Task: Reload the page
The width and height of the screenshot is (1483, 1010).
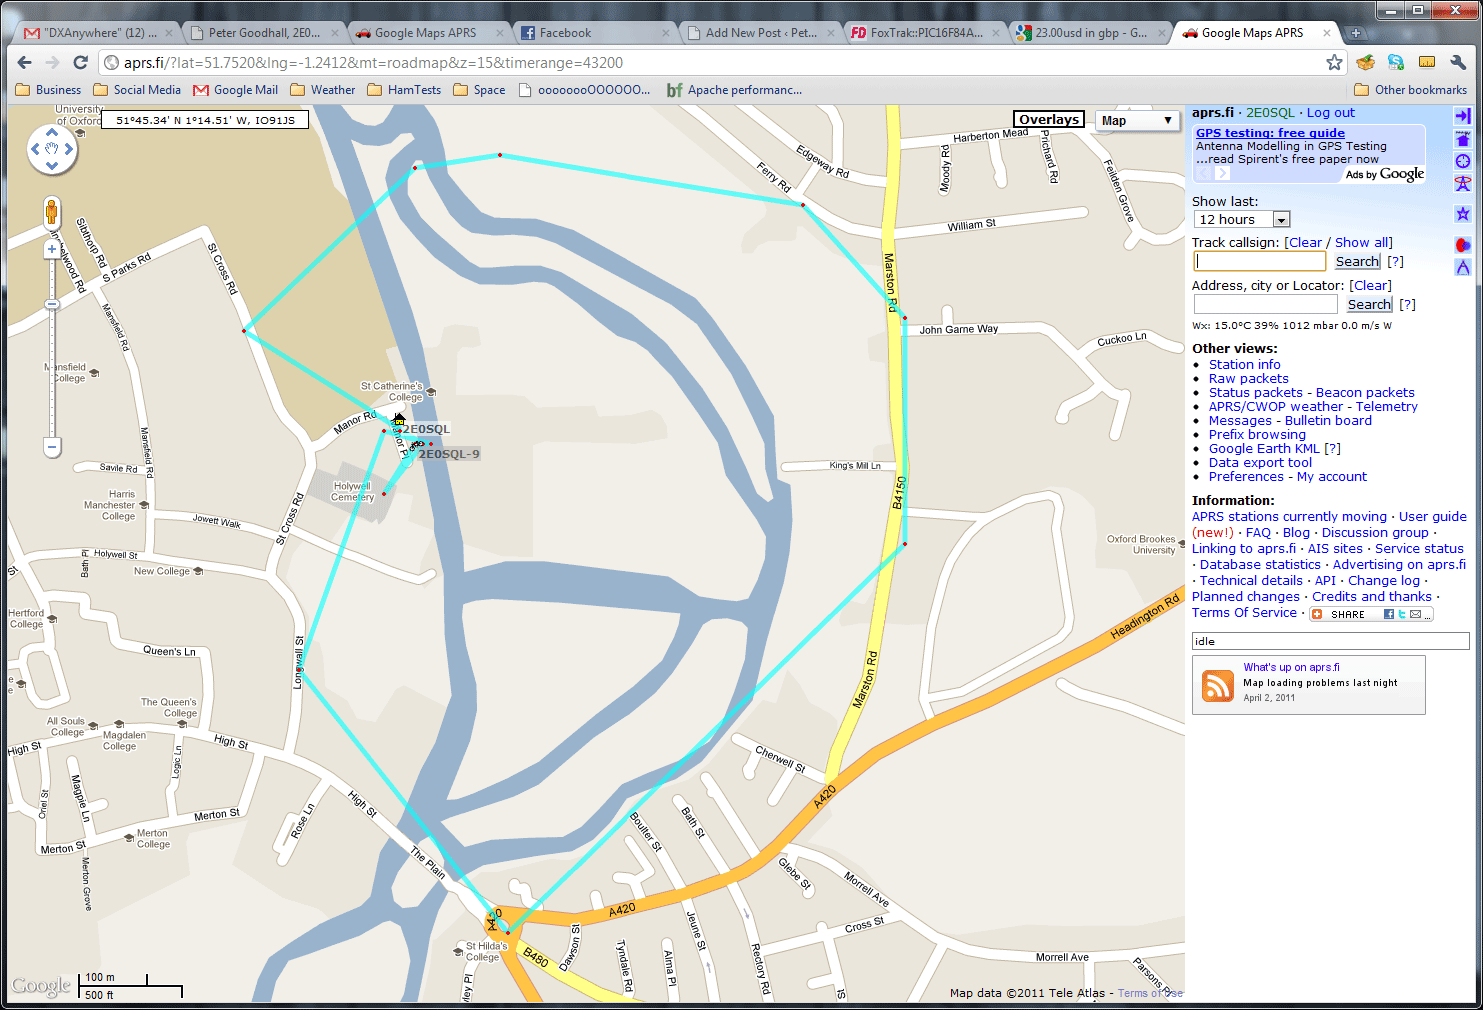Action: click(81, 62)
